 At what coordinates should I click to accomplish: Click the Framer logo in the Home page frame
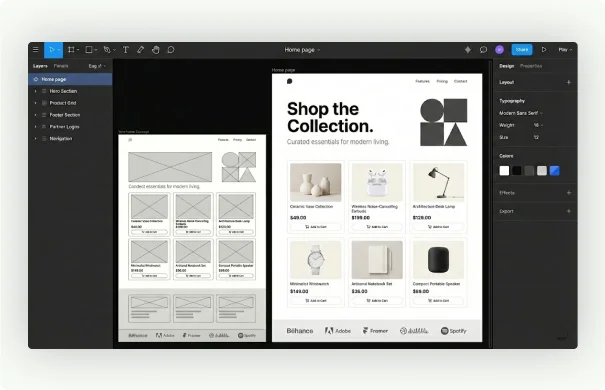(375, 331)
